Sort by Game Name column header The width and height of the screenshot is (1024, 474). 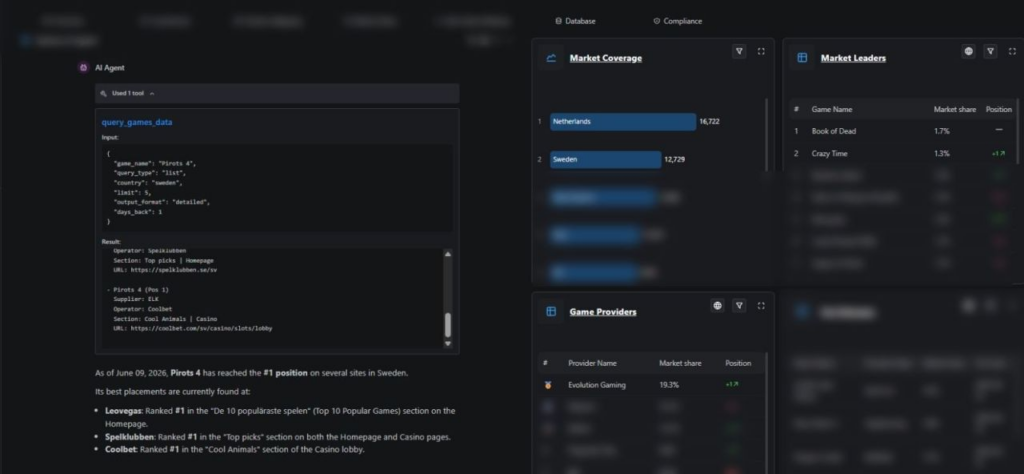click(x=831, y=109)
